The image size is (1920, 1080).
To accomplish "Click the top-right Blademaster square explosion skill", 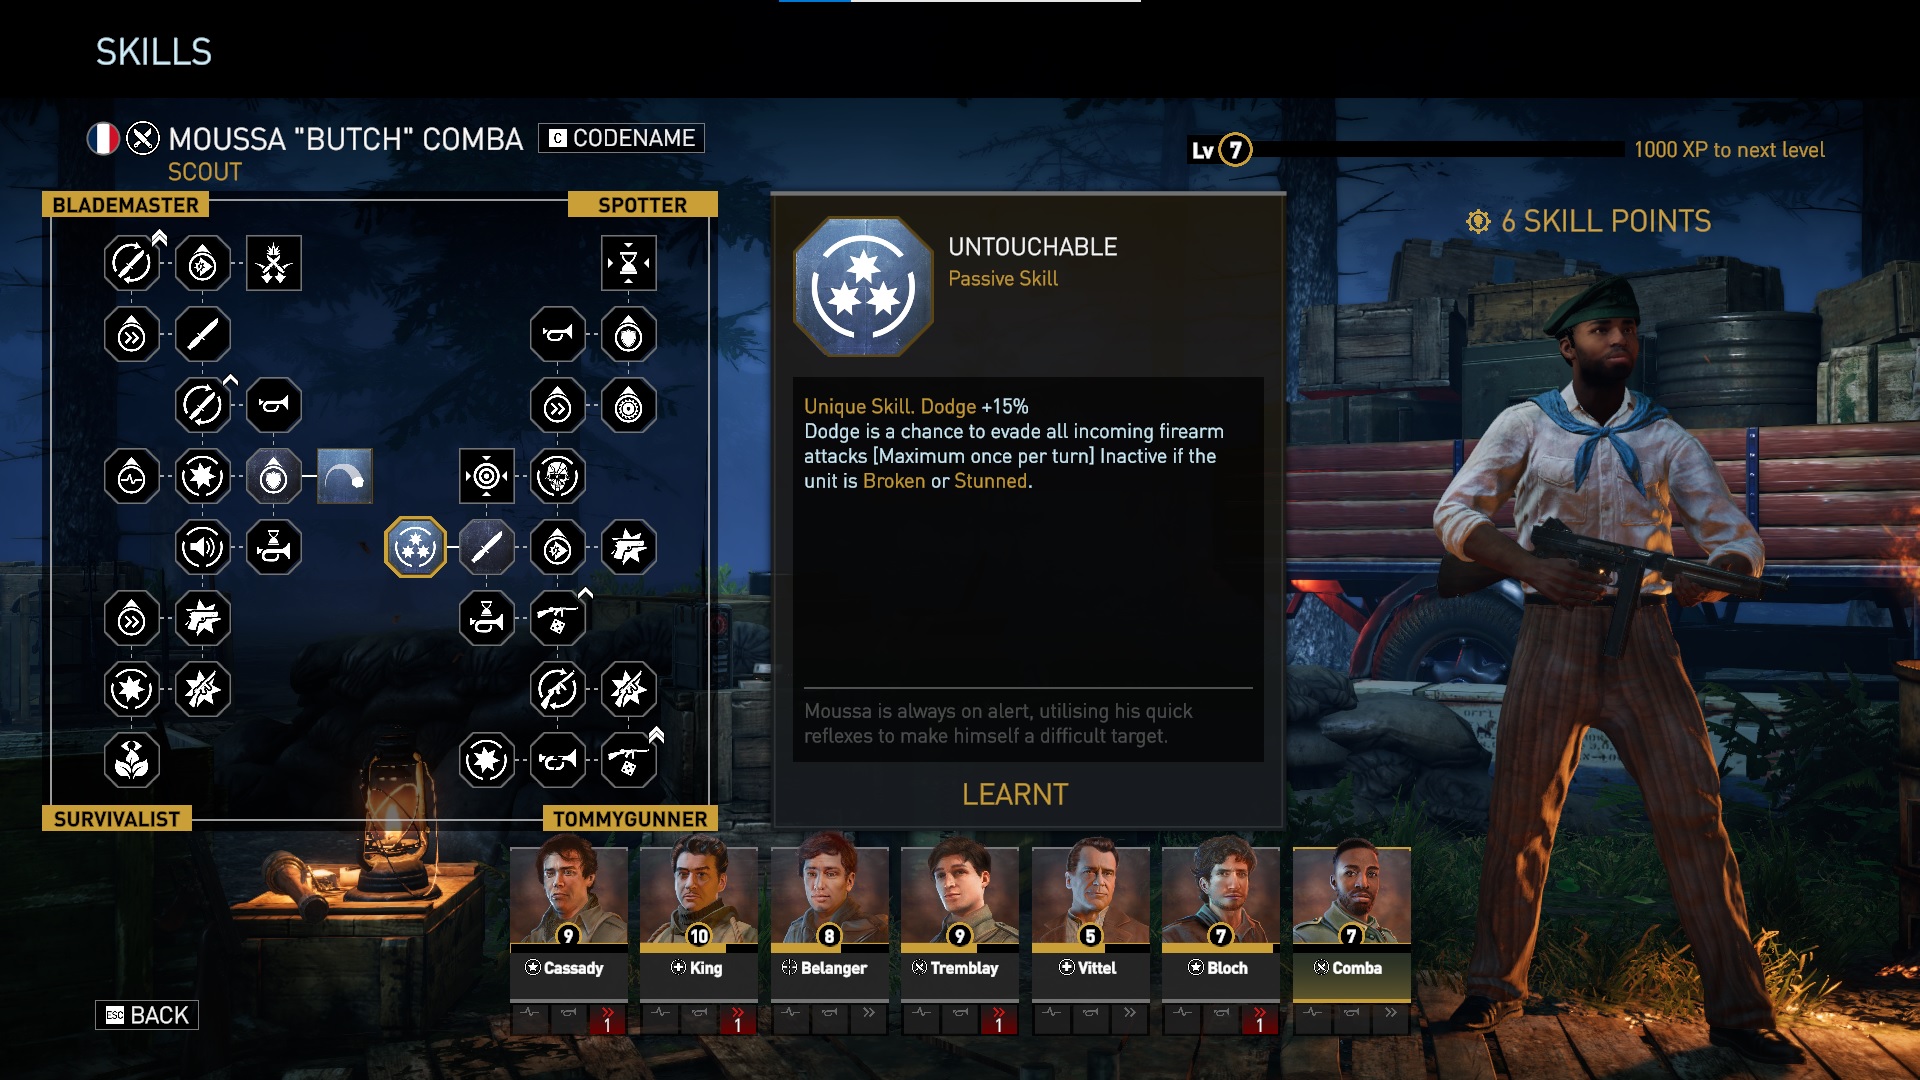I will click(274, 263).
